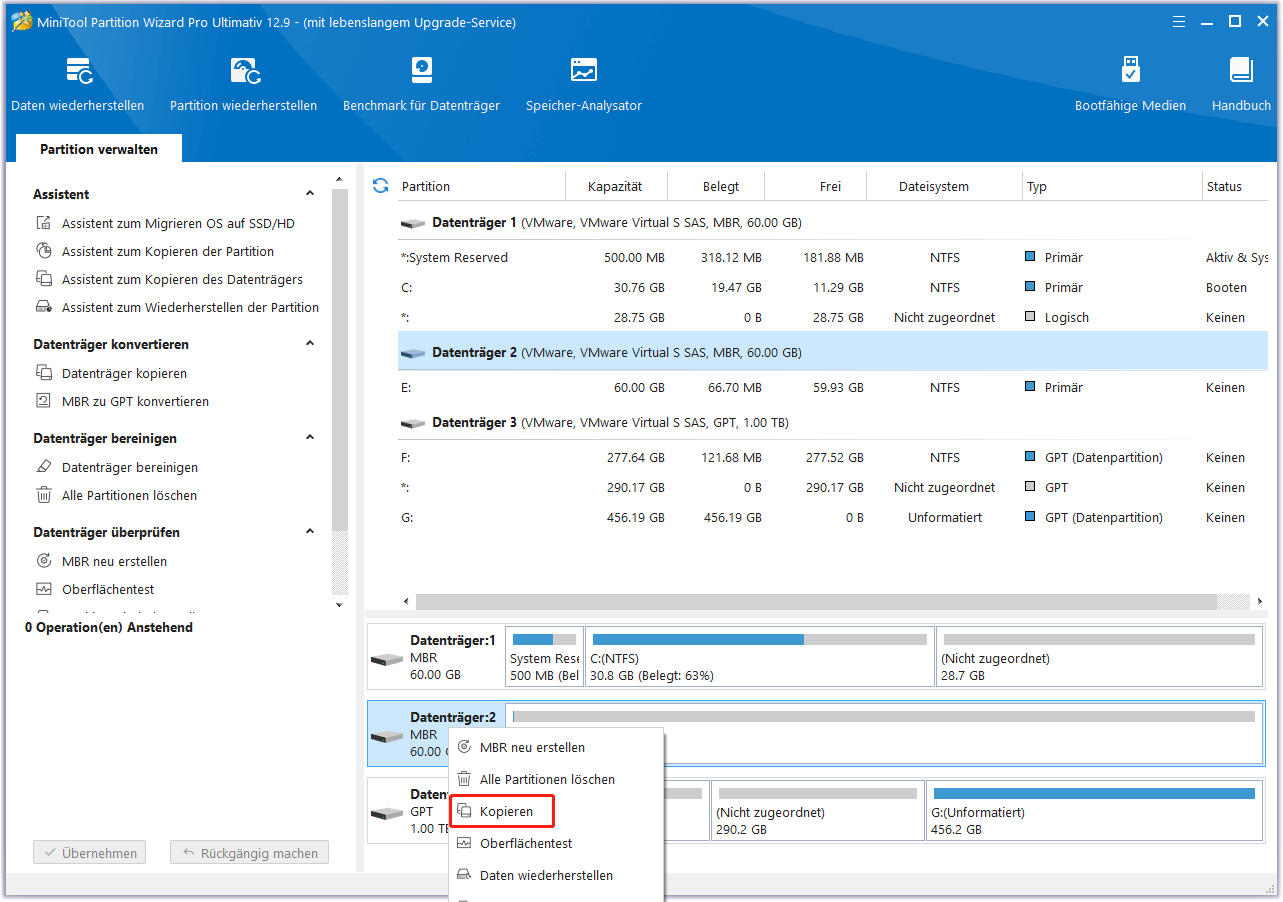
Task: Collapse Datenträger konvertieren section
Action: pos(310,344)
